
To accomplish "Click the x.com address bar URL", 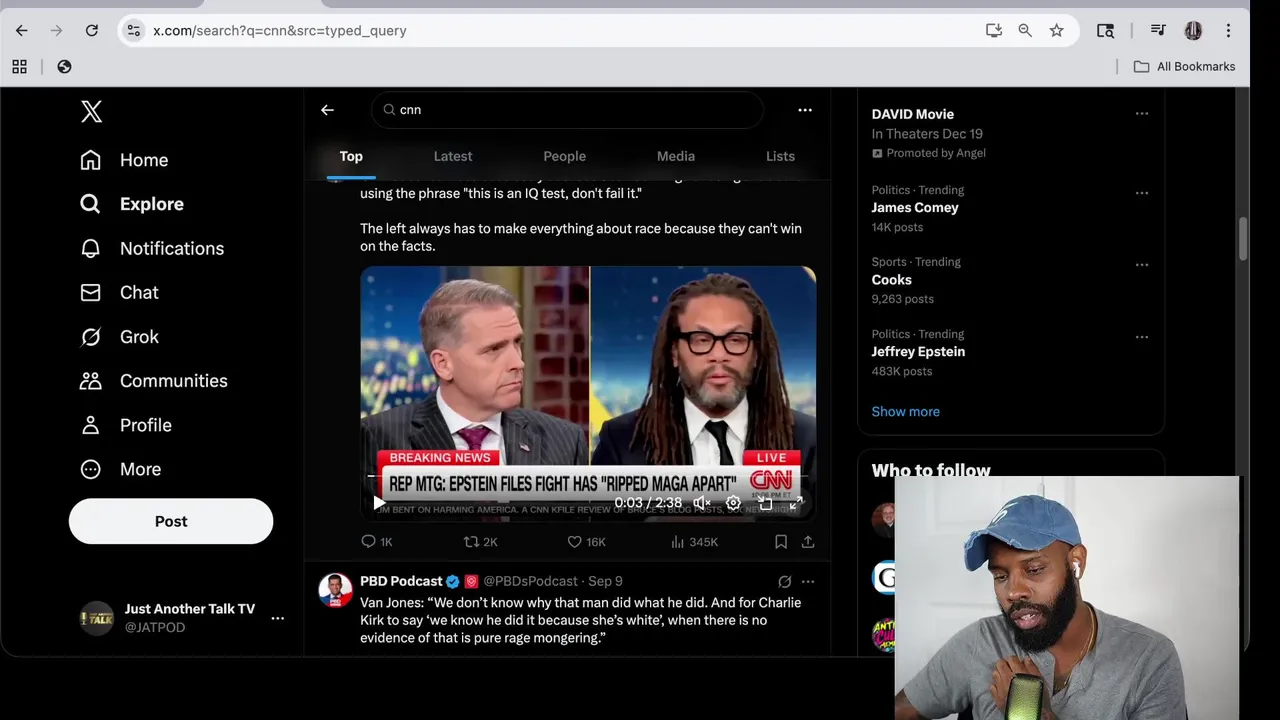I will (280, 31).
